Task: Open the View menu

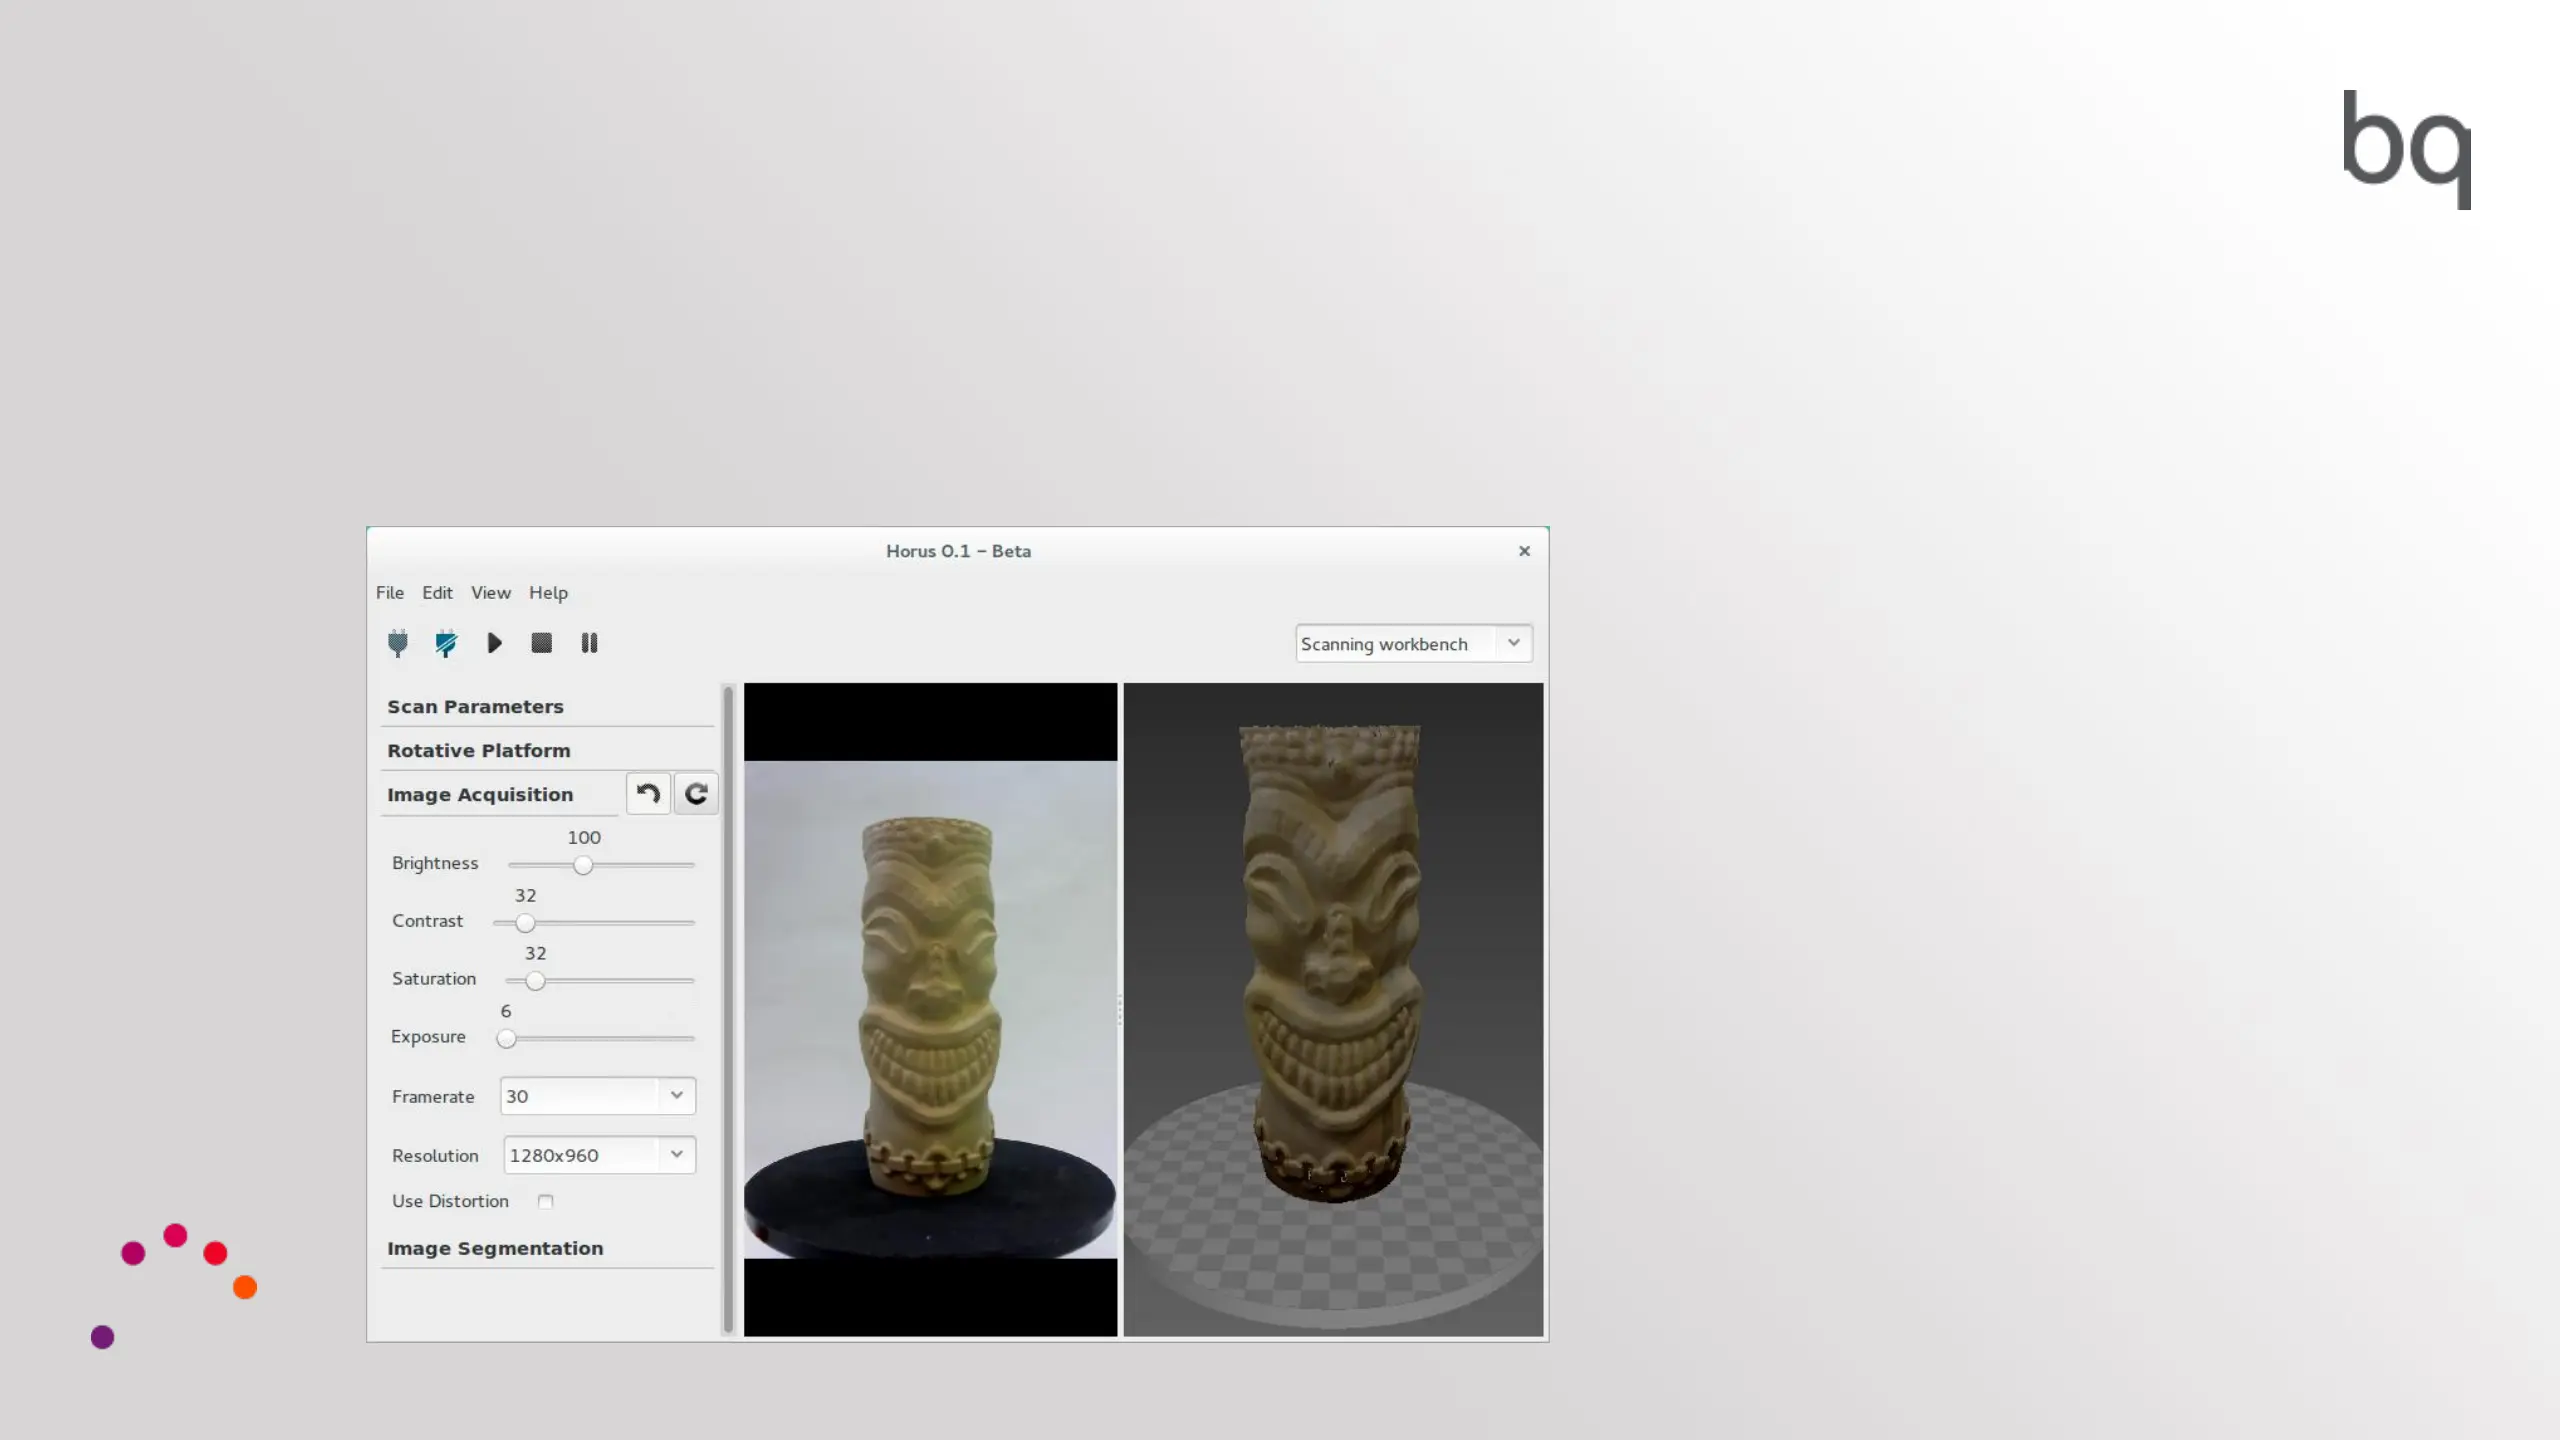Action: 491,593
